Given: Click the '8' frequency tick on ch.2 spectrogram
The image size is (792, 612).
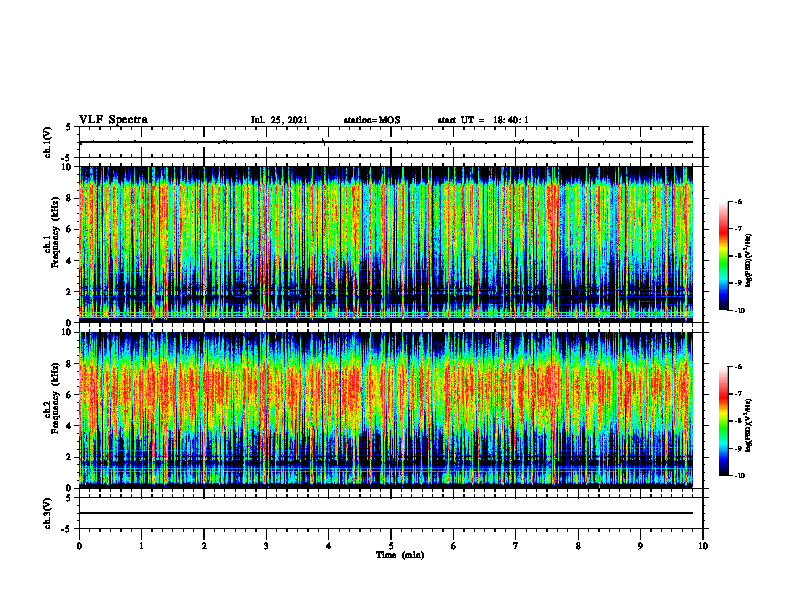Looking at the screenshot, I should point(70,364).
